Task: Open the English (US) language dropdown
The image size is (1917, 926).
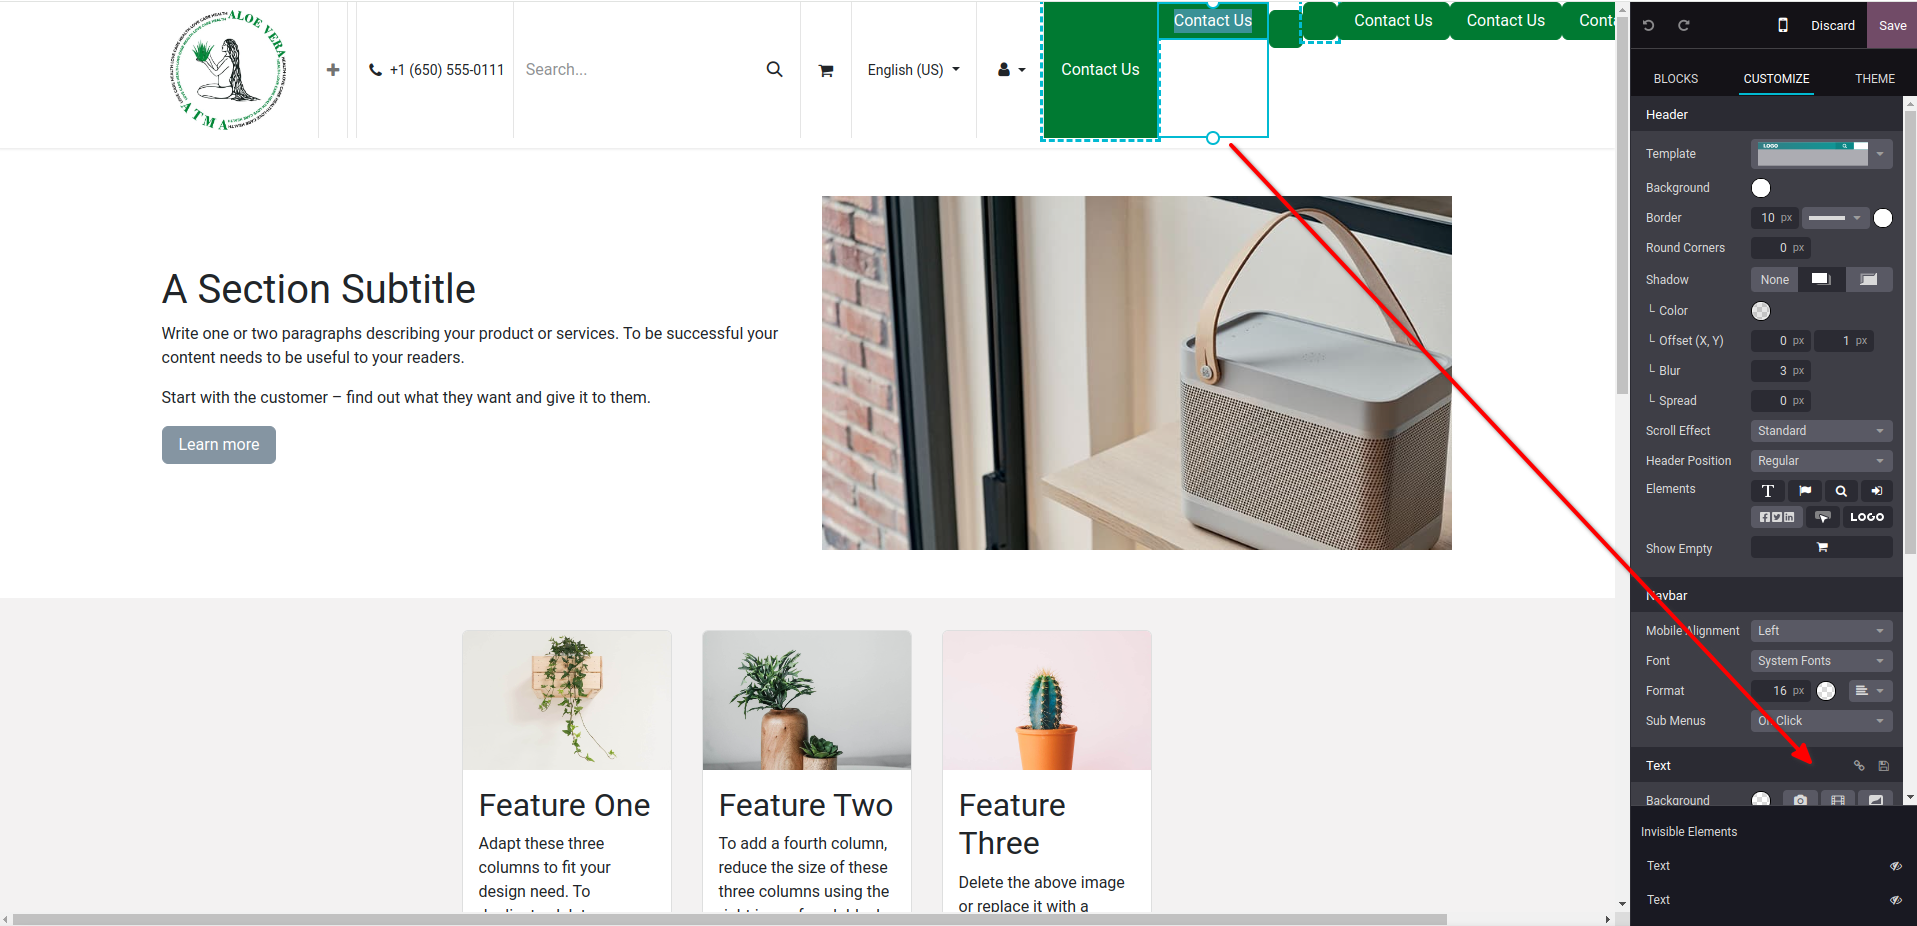Action: [x=913, y=70]
